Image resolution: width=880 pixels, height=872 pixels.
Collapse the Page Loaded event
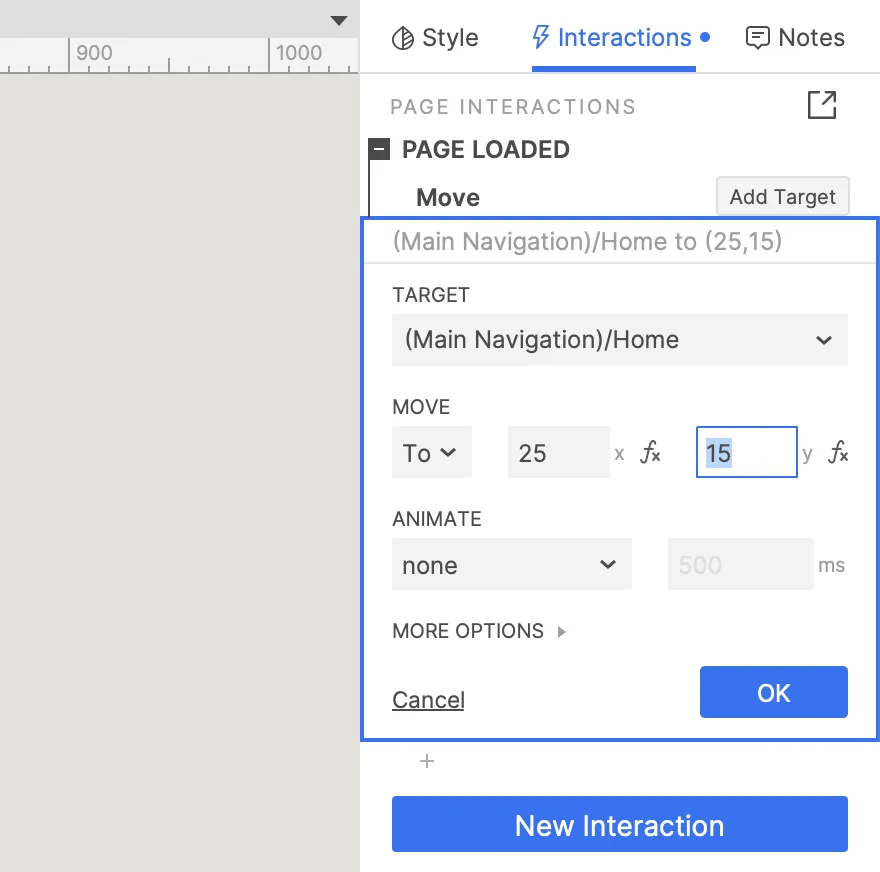[379, 150]
